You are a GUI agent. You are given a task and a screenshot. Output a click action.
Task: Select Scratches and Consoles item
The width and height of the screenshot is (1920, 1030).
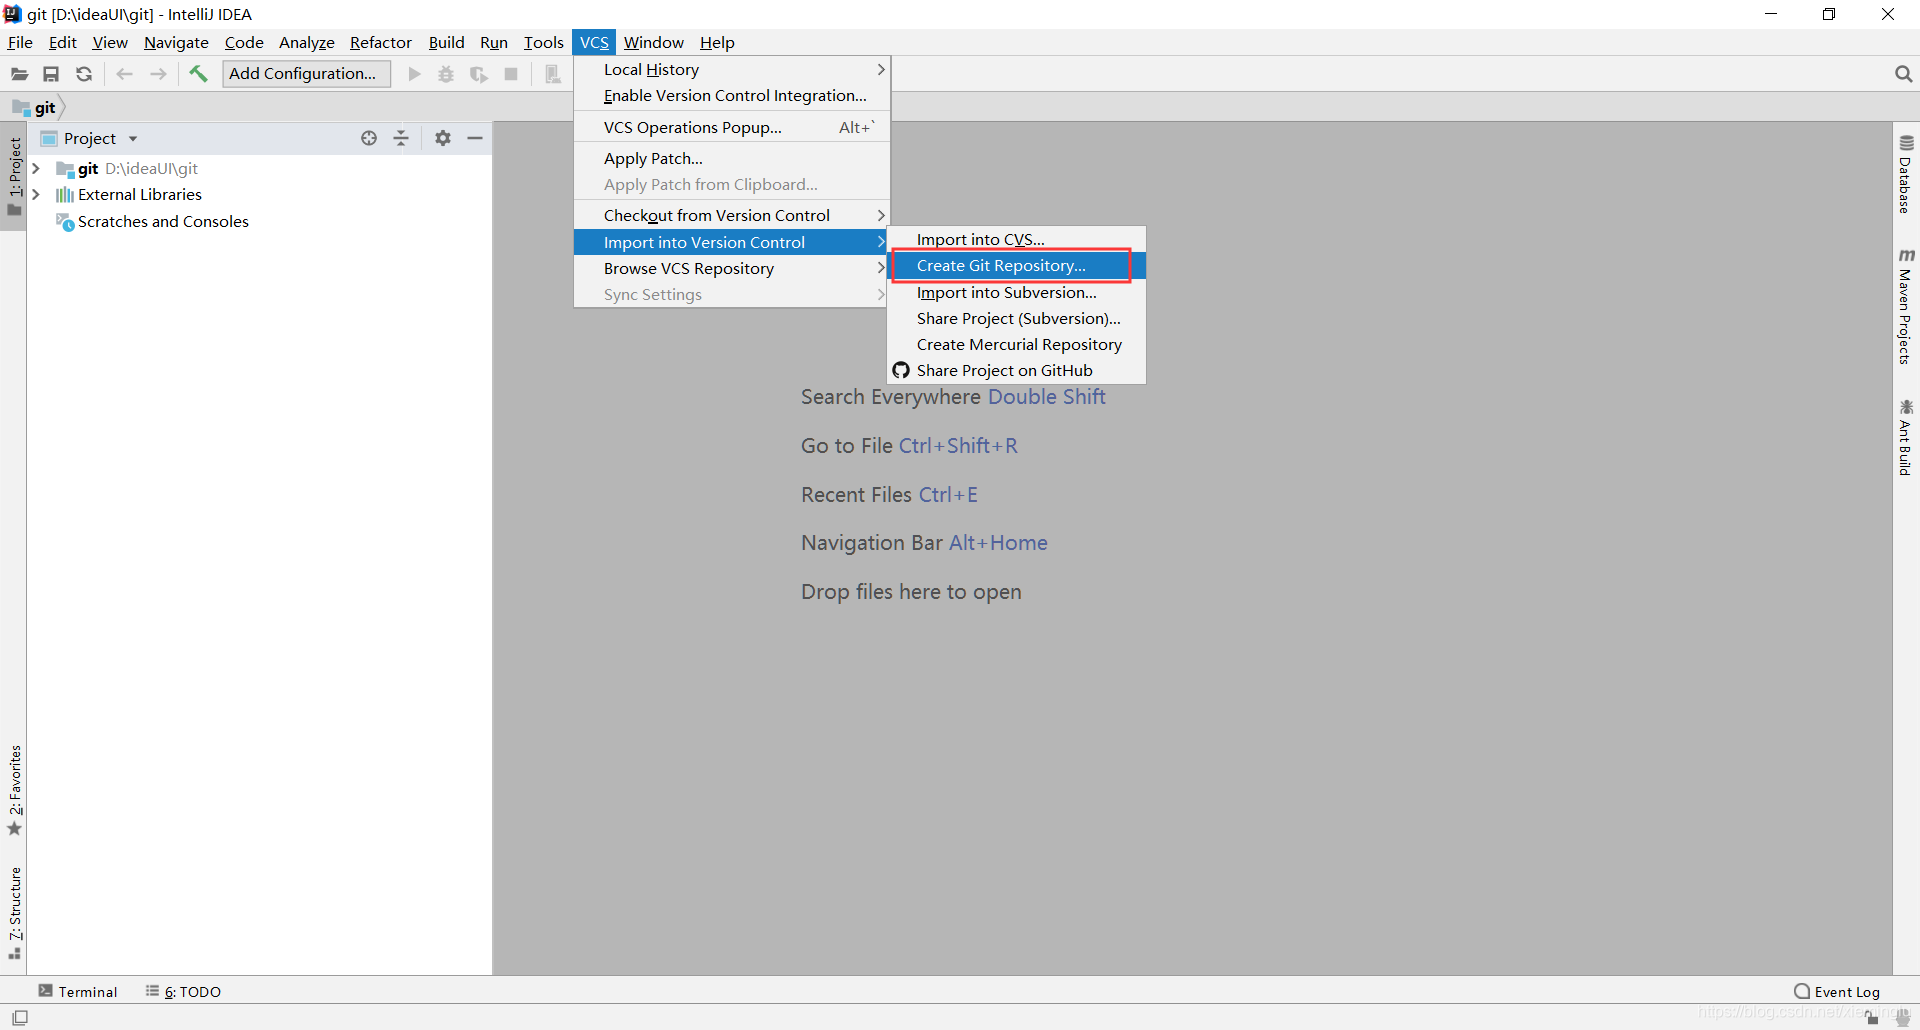tap(163, 221)
